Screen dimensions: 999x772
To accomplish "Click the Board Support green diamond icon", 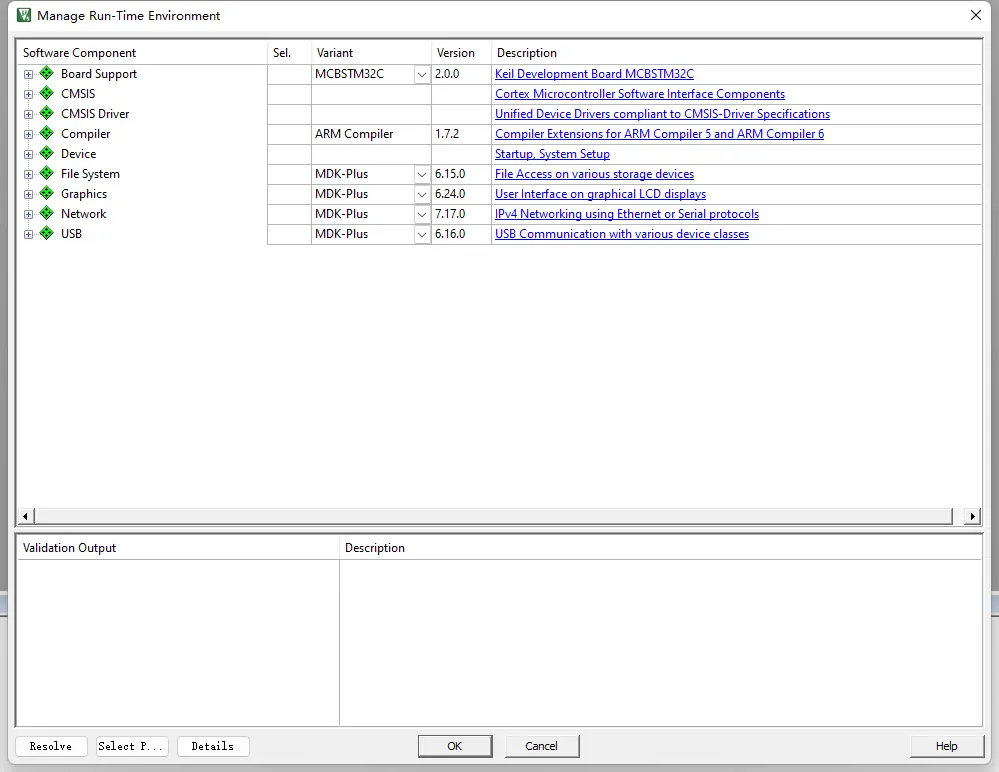I will click(47, 73).
